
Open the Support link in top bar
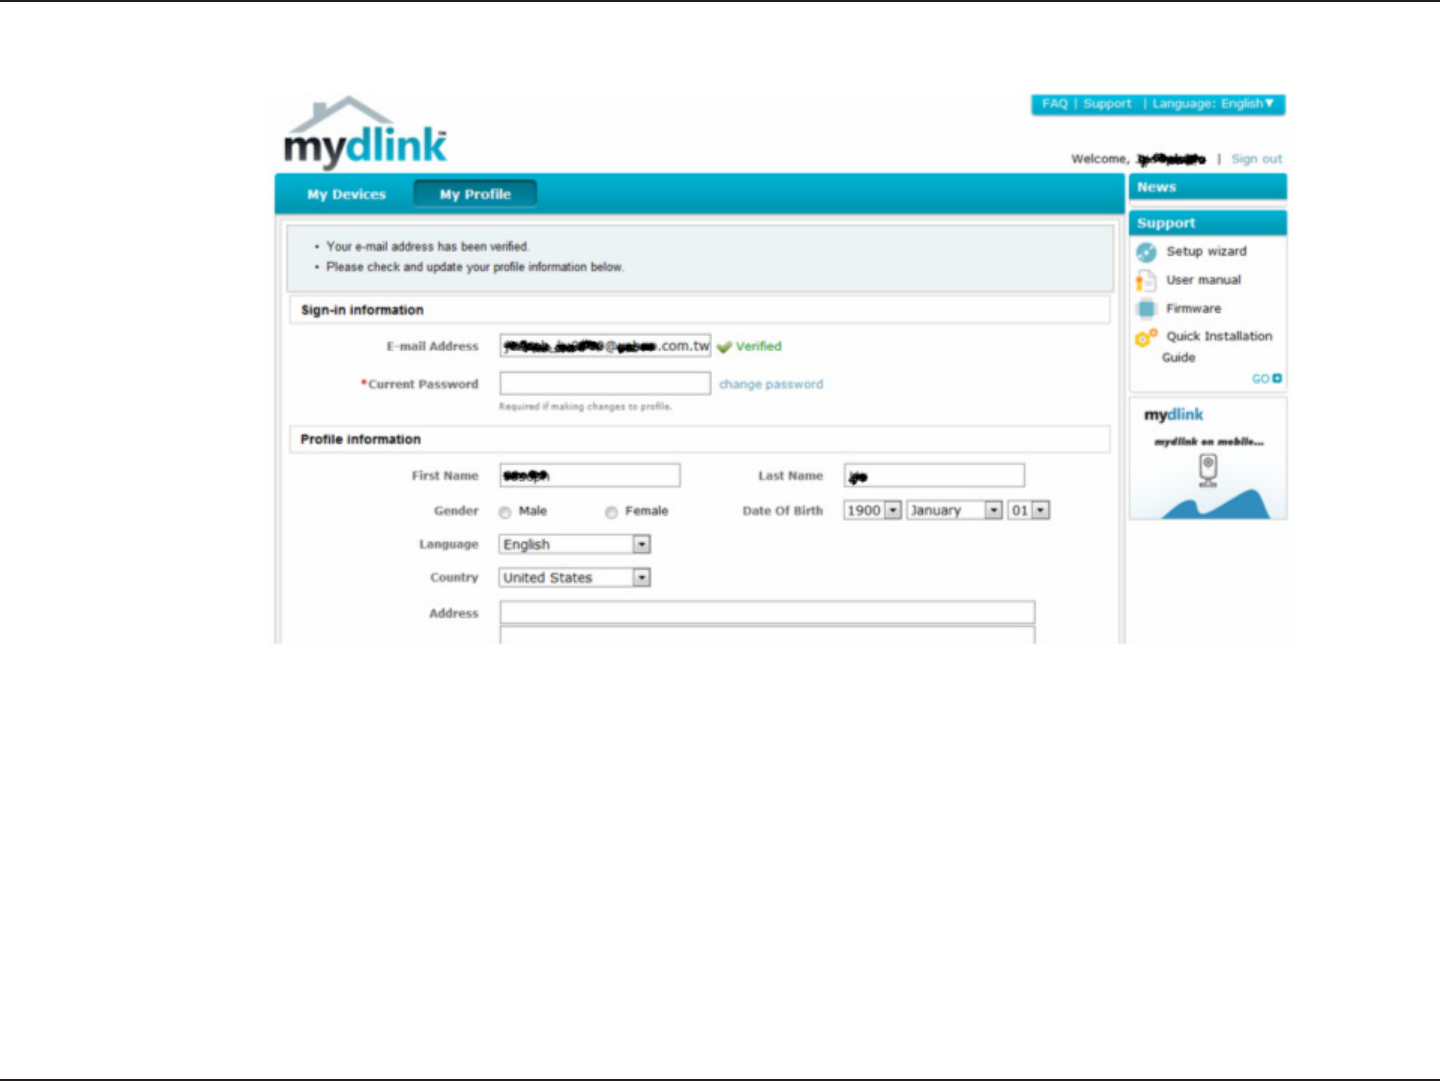(1107, 104)
